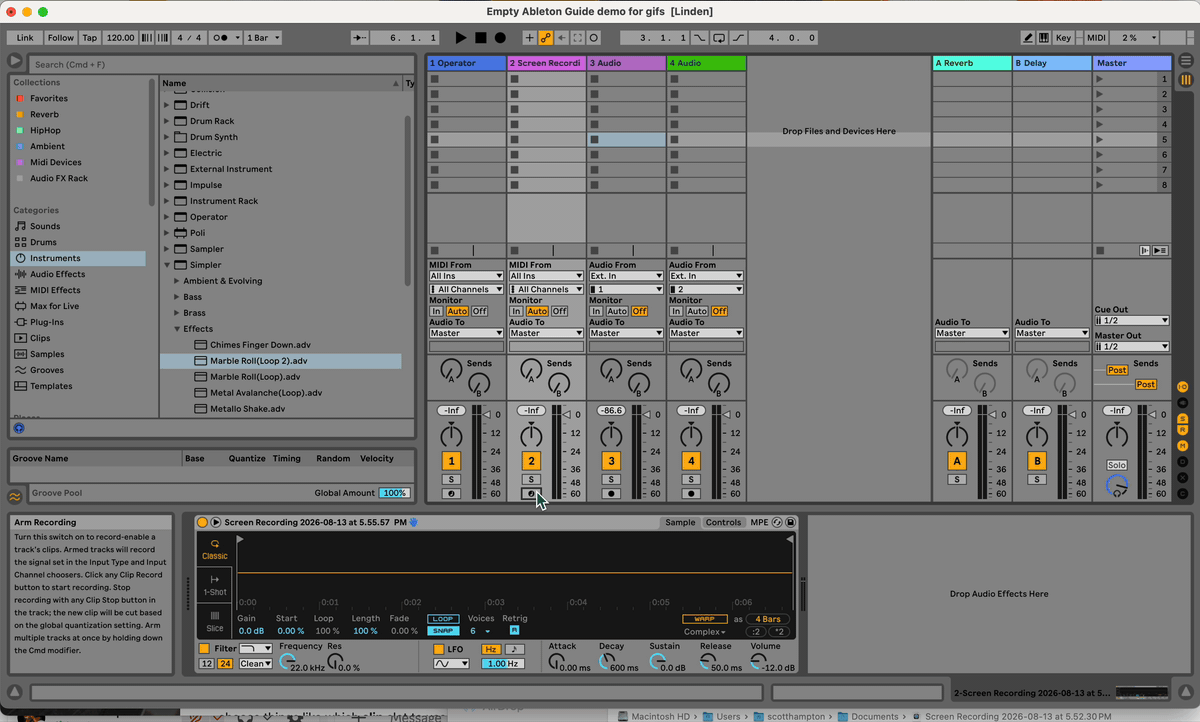Expand the Bass subfolder
Image resolution: width=1200 pixels, height=722 pixels.
176,297
